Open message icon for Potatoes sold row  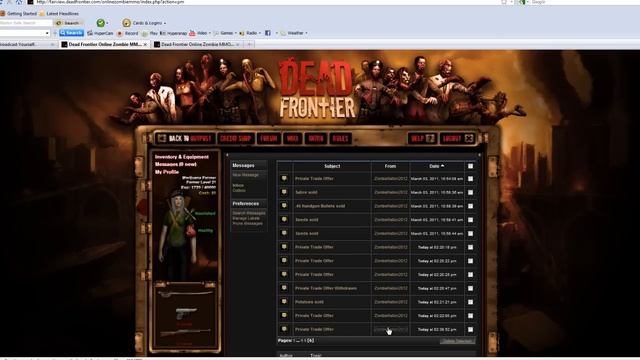click(284, 302)
